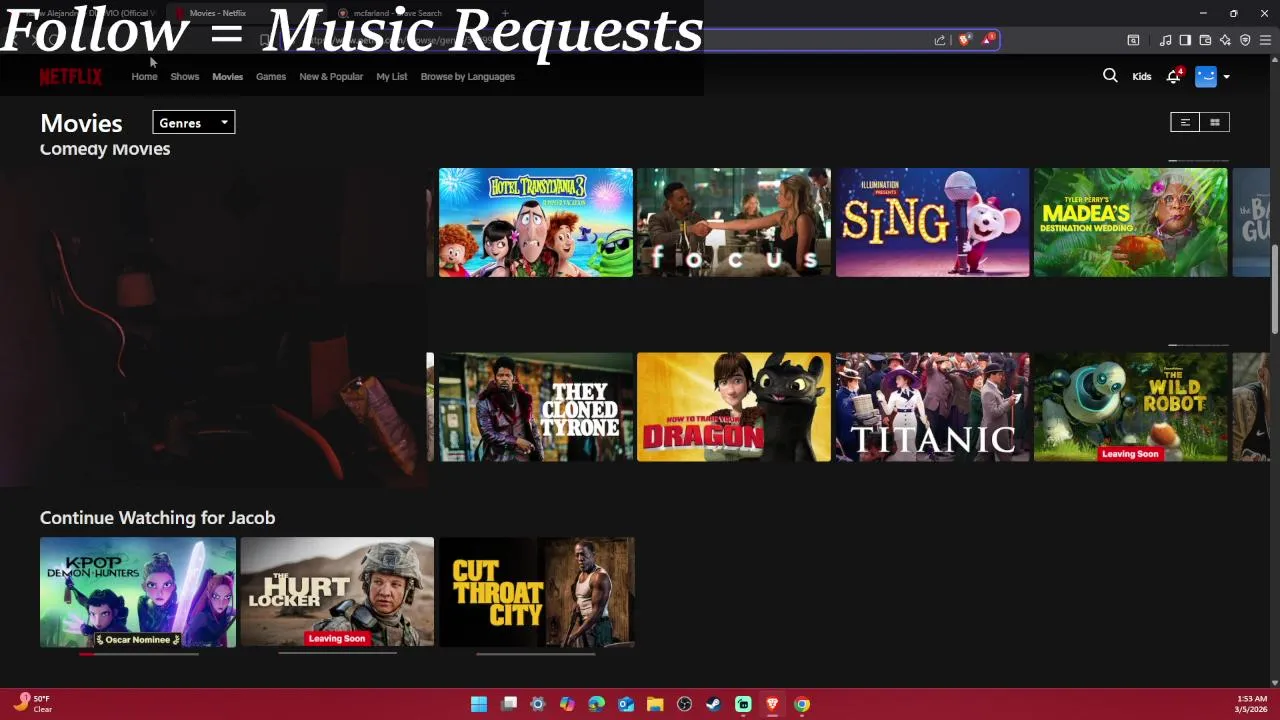Open Microsoft Copilot on taskbar

coord(567,704)
